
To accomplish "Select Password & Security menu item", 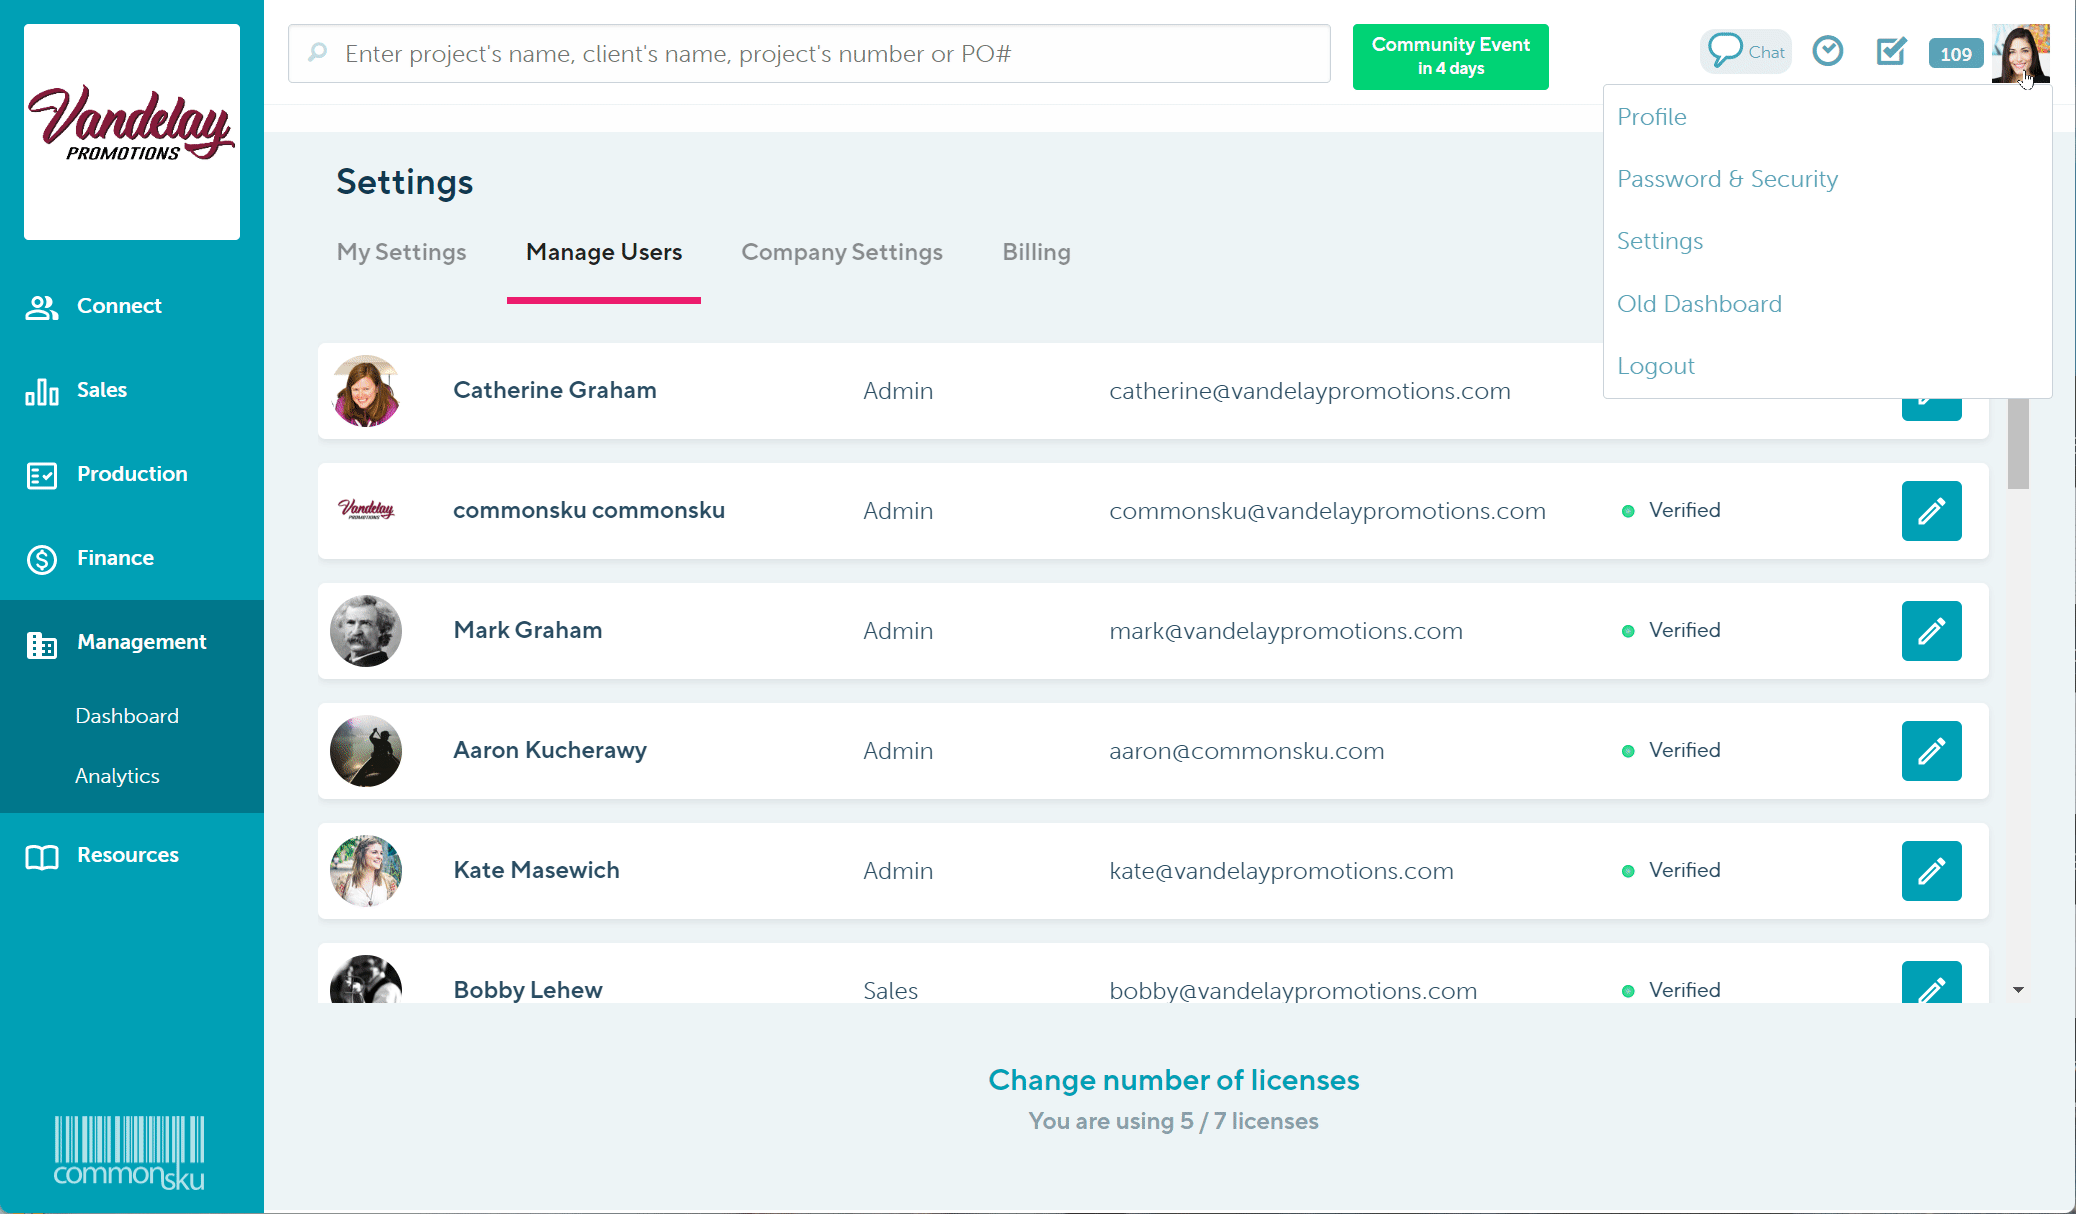I will pyautogui.click(x=1727, y=179).
